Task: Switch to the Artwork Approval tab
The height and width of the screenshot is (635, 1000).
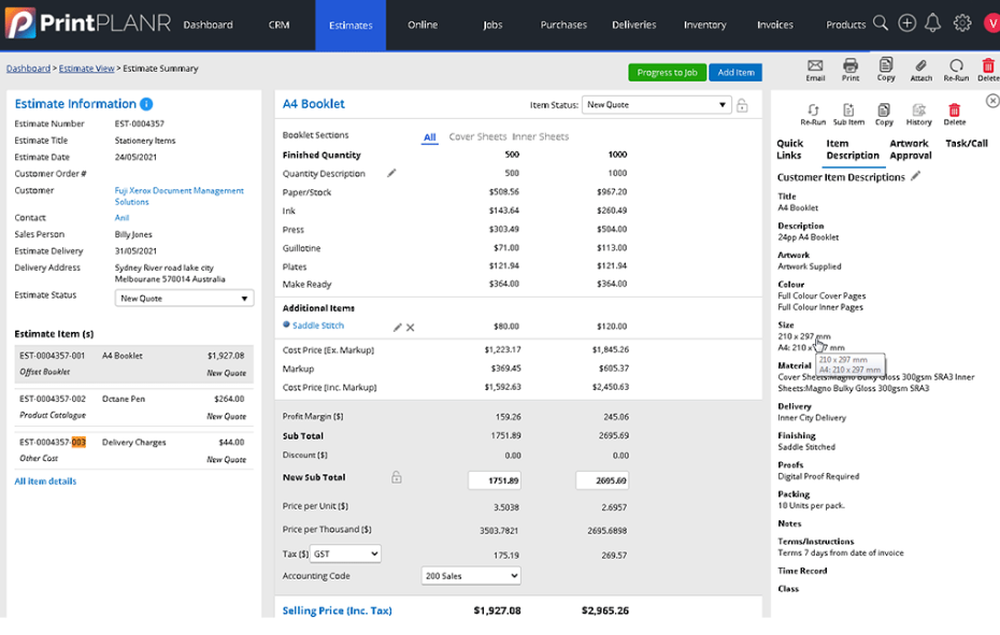Action: (909, 149)
